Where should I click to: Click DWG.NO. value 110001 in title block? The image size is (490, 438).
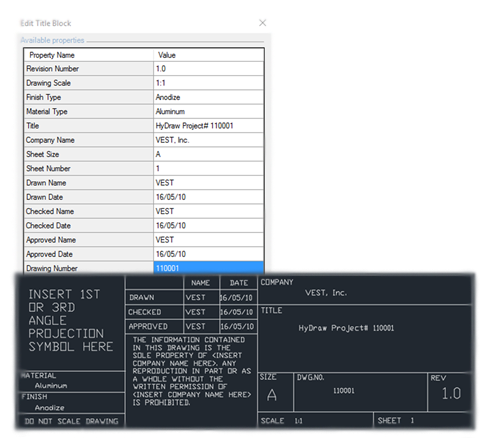tap(344, 391)
